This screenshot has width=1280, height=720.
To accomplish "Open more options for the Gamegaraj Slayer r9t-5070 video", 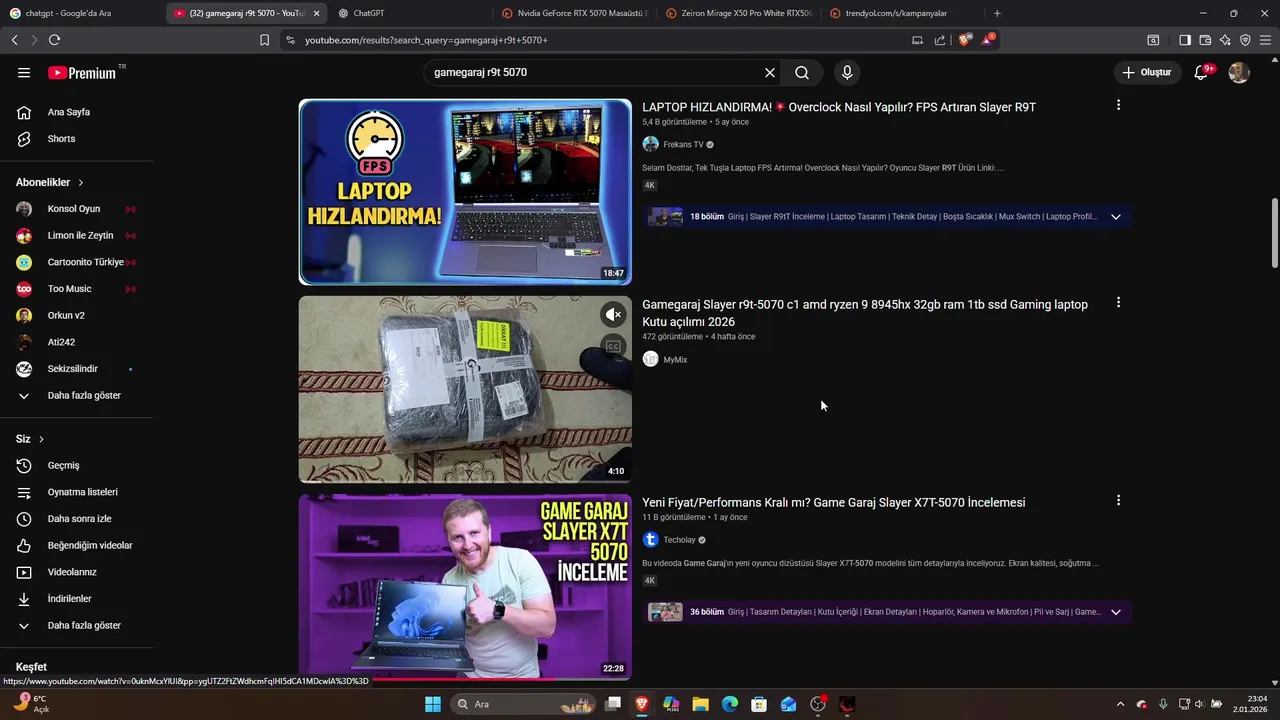I will [1118, 302].
